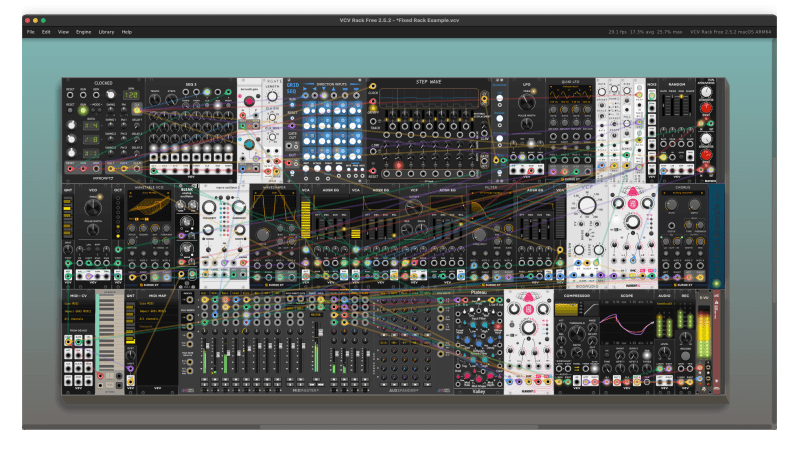The image size is (799, 459).
Task: Click the Wavetable VCO wavetable display
Action: (x=149, y=205)
